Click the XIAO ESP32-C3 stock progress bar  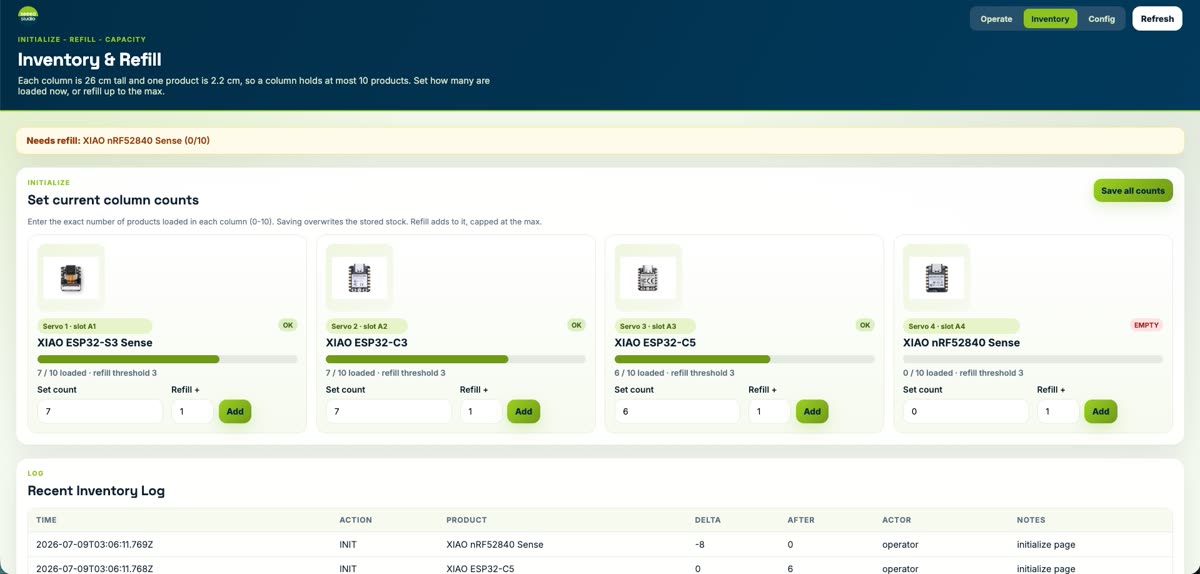point(456,359)
